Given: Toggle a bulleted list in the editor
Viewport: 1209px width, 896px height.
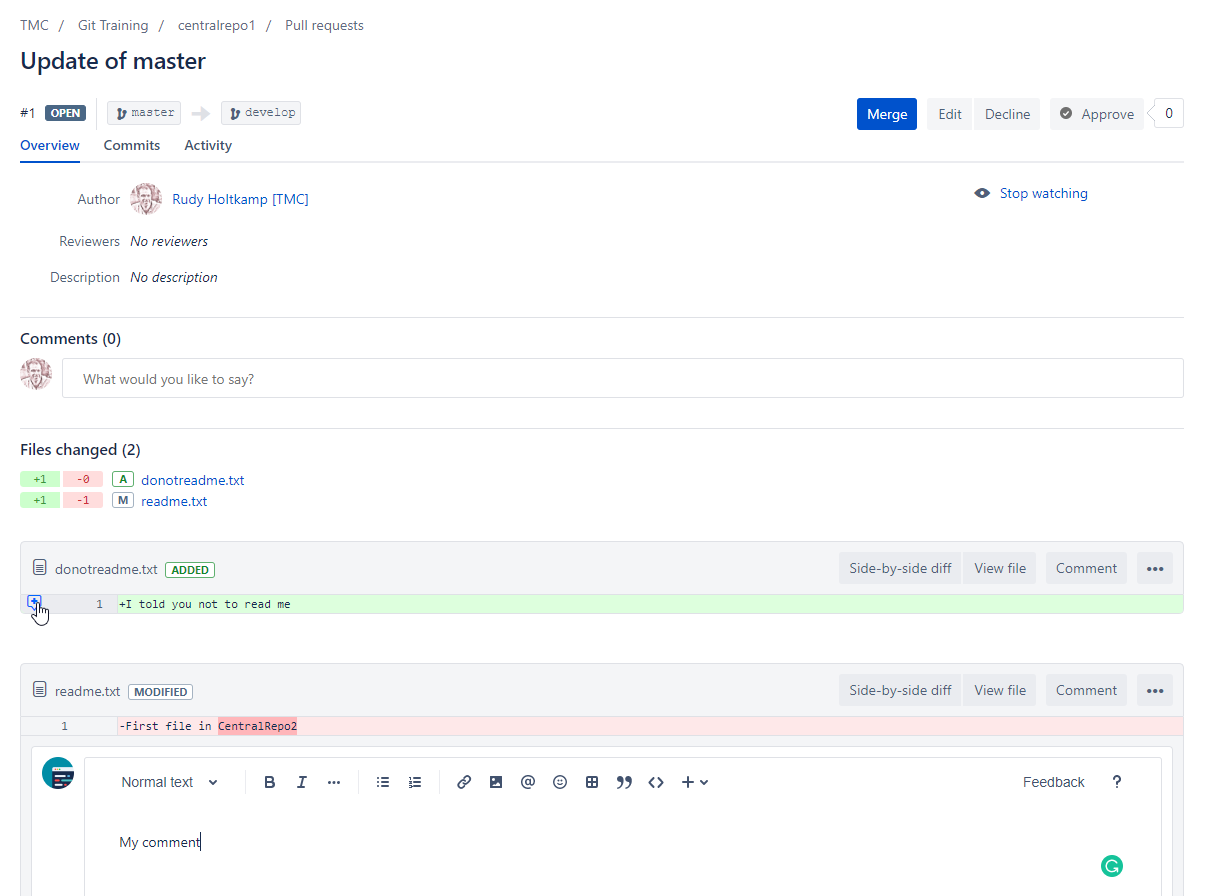Looking at the screenshot, I should click(x=383, y=782).
